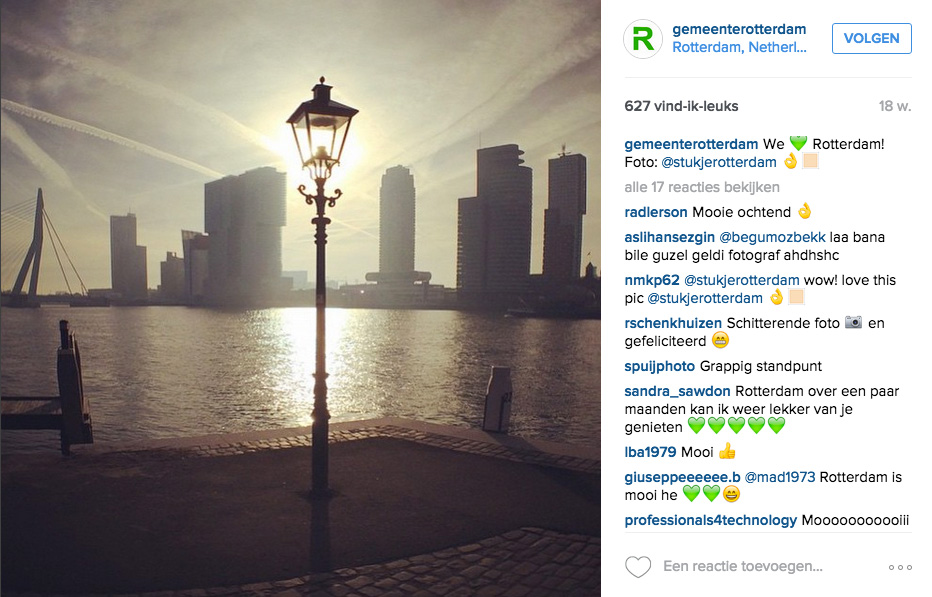Open the Rotterdam, Netherlands location link
This screenshot has width=932, height=597.
(x=739, y=48)
